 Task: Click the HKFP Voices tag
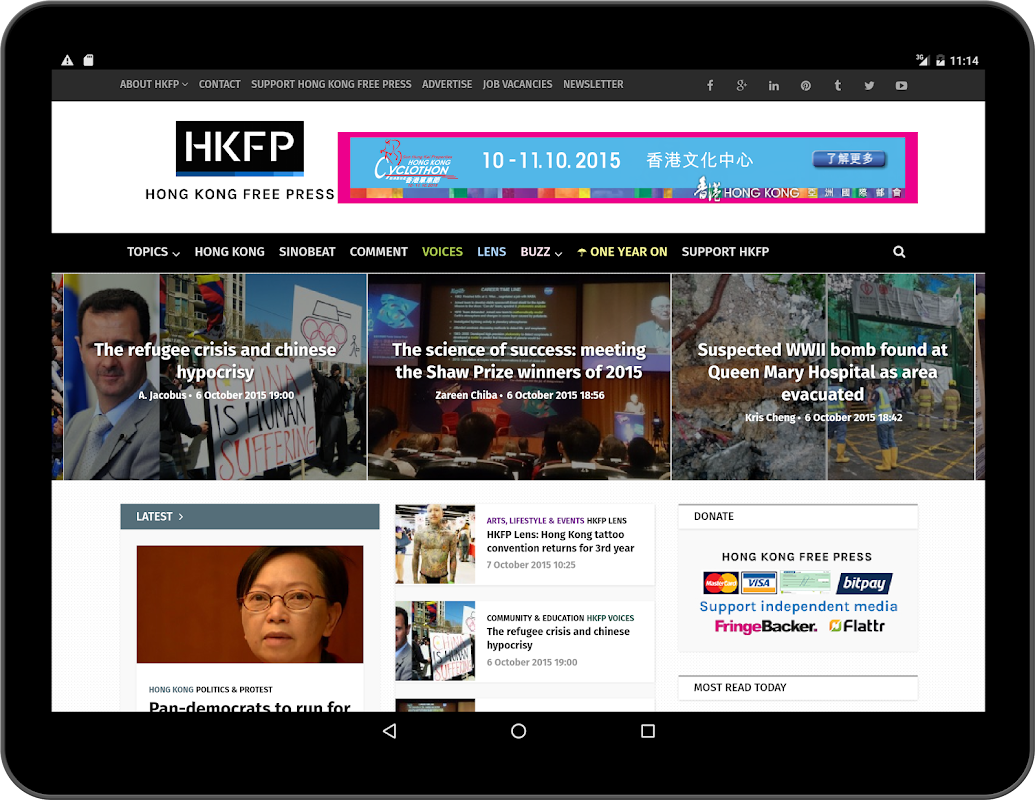click(611, 618)
